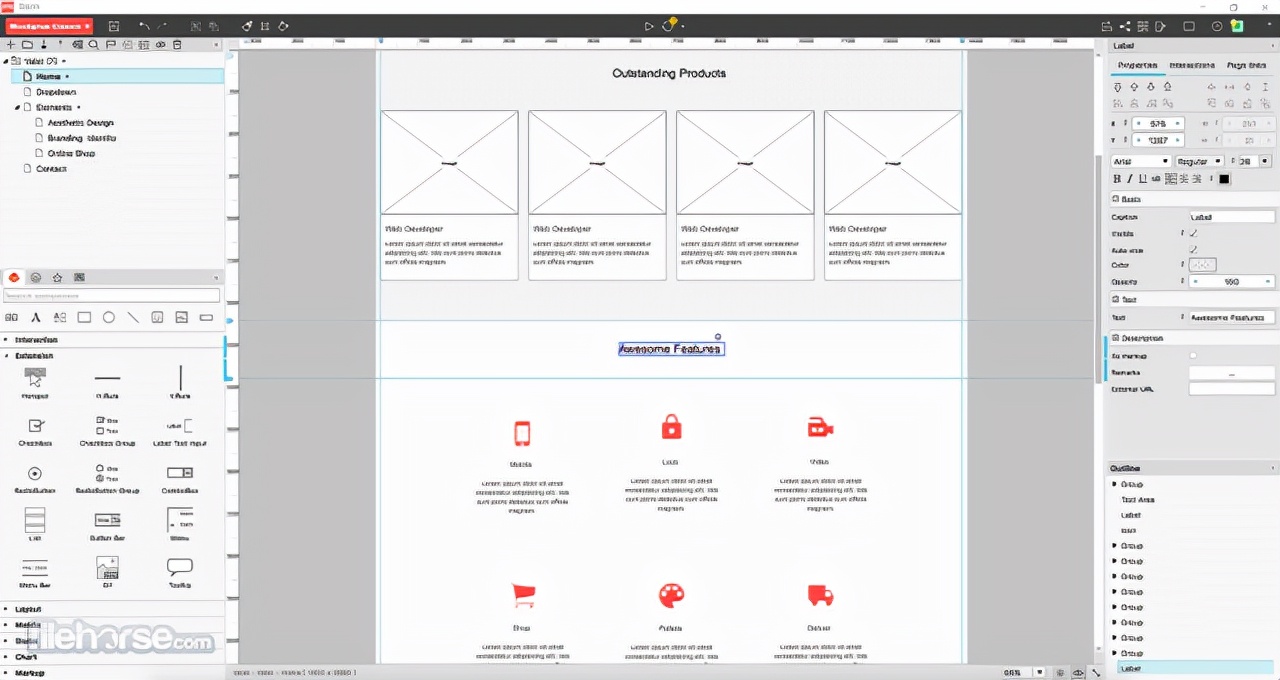The image size is (1280, 680).
Task: Pick the ComboBox component
Action: 180,479
